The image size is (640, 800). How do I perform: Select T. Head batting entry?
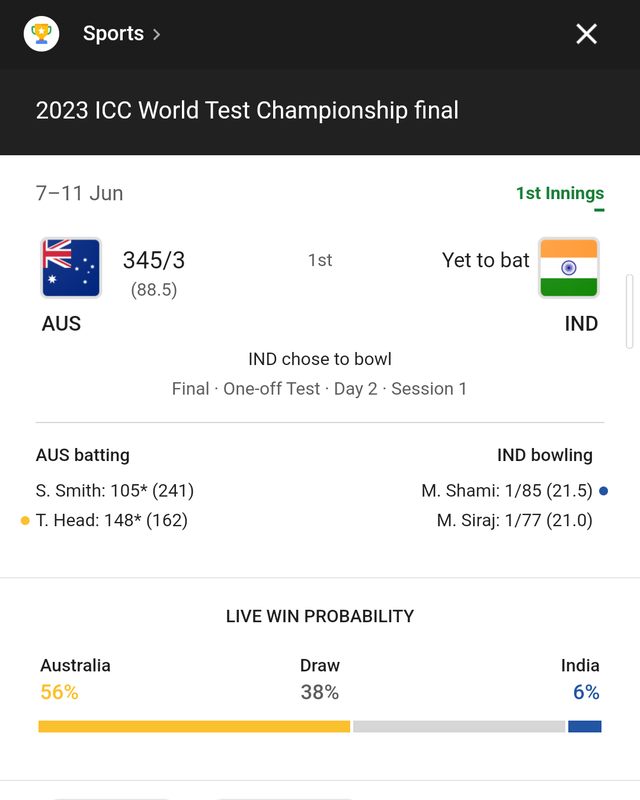[x=112, y=520]
